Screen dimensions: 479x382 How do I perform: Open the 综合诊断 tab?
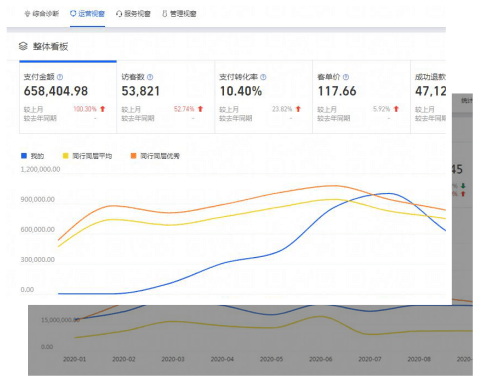42,14
